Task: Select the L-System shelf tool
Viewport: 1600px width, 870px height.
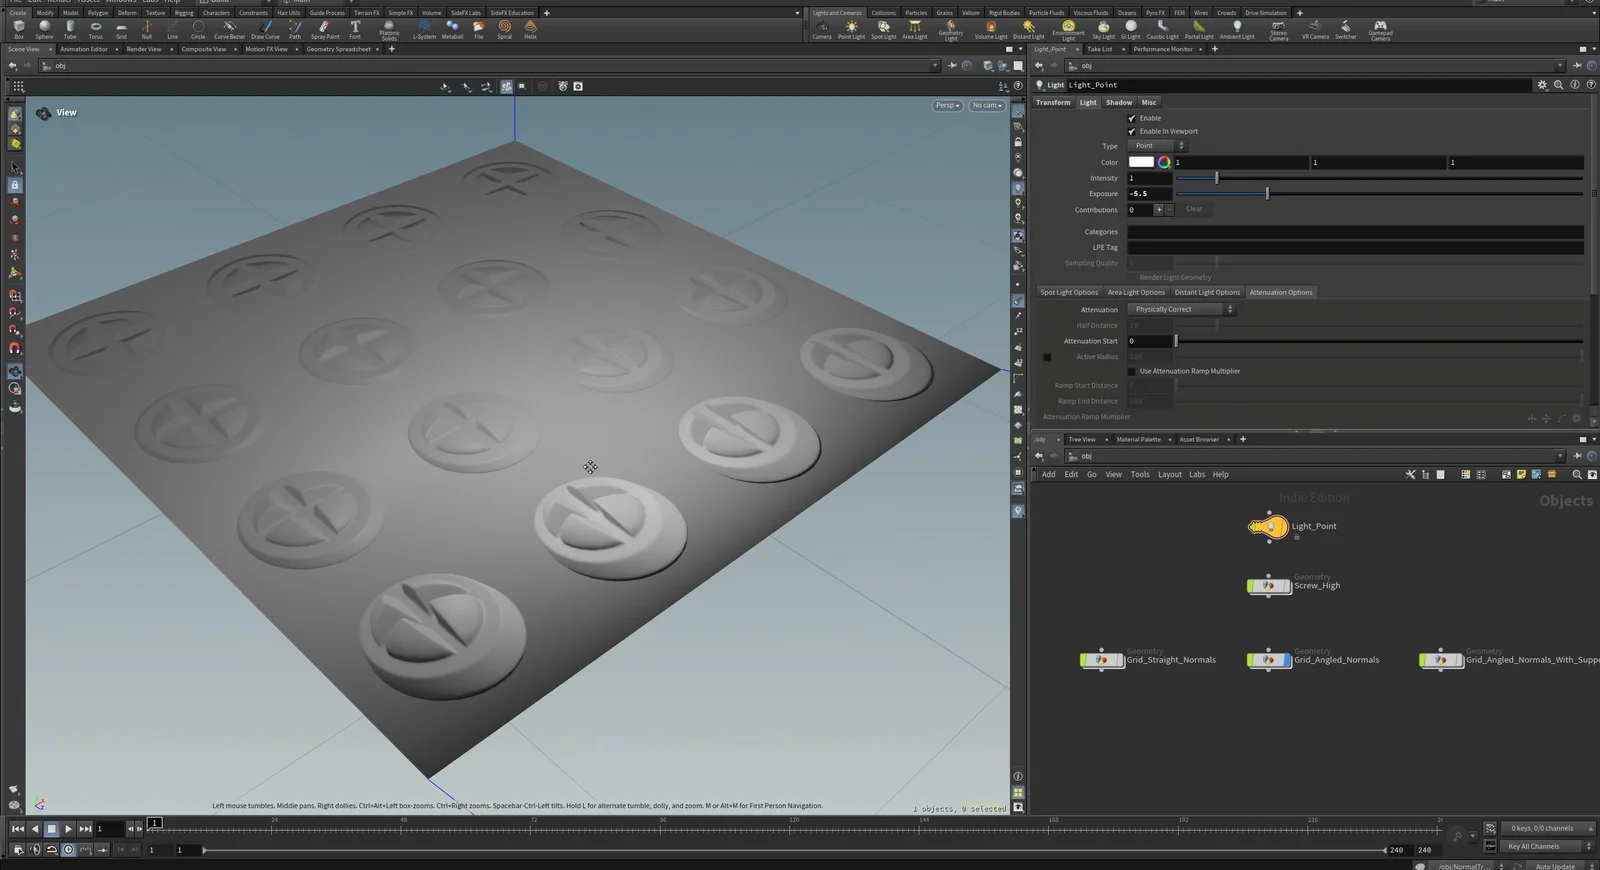Action: tap(425, 30)
